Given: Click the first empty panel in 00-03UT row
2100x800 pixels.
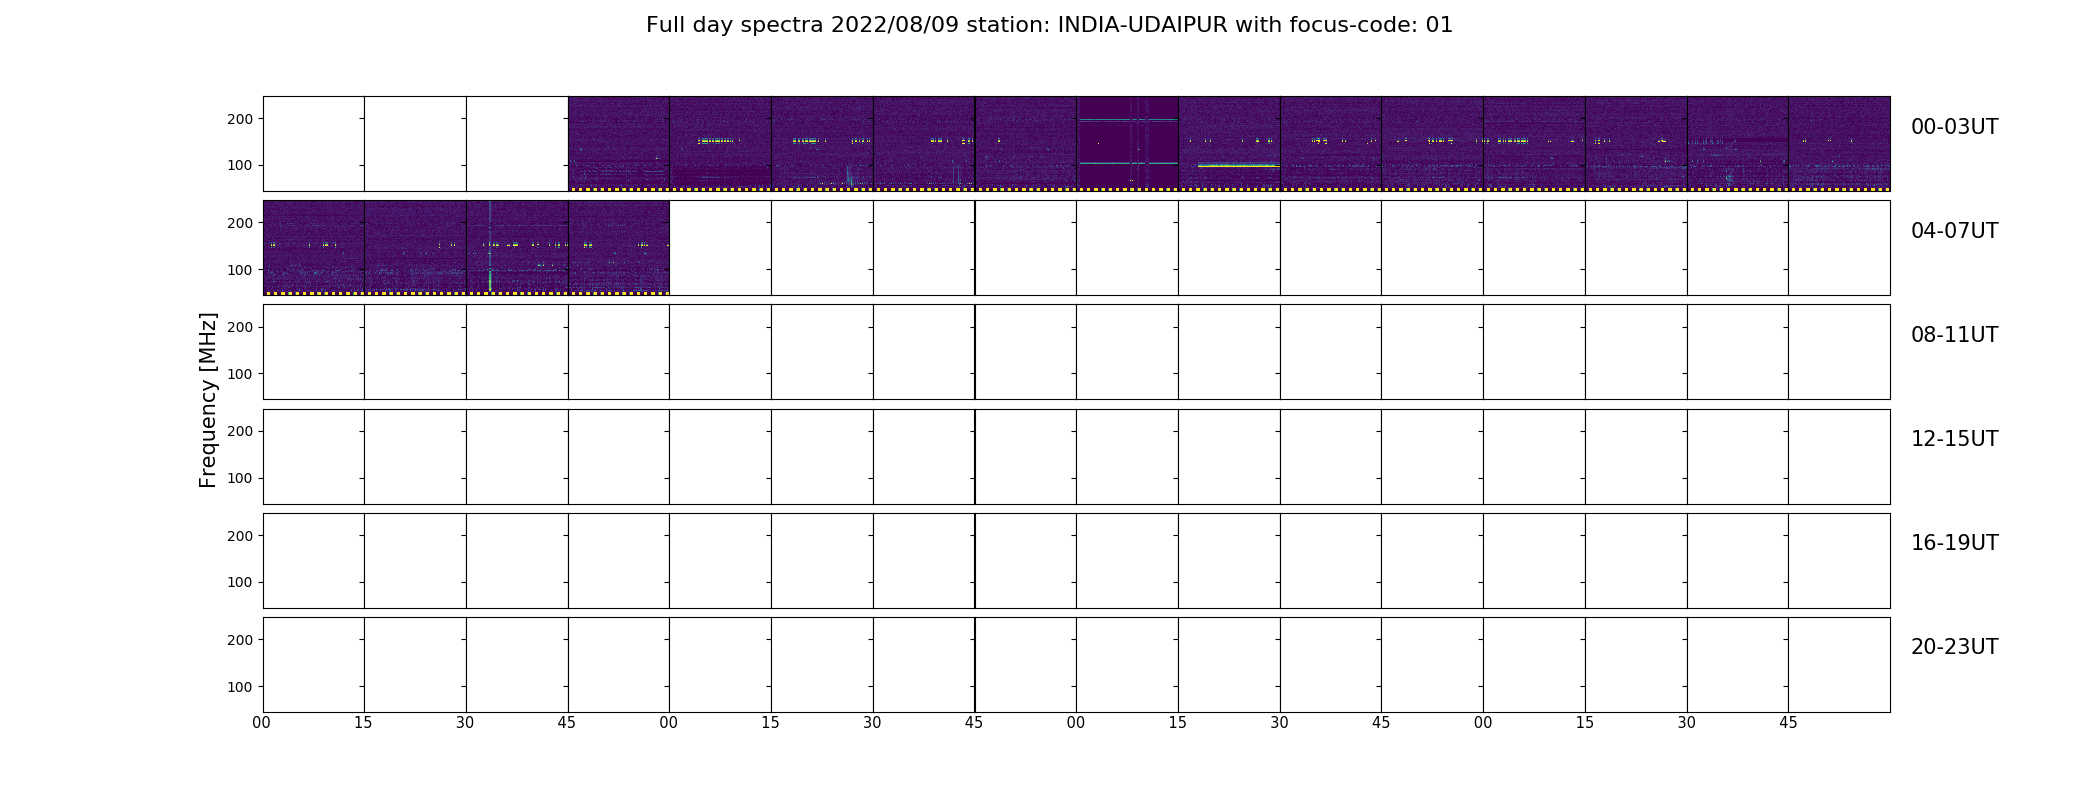Looking at the screenshot, I should click(314, 144).
